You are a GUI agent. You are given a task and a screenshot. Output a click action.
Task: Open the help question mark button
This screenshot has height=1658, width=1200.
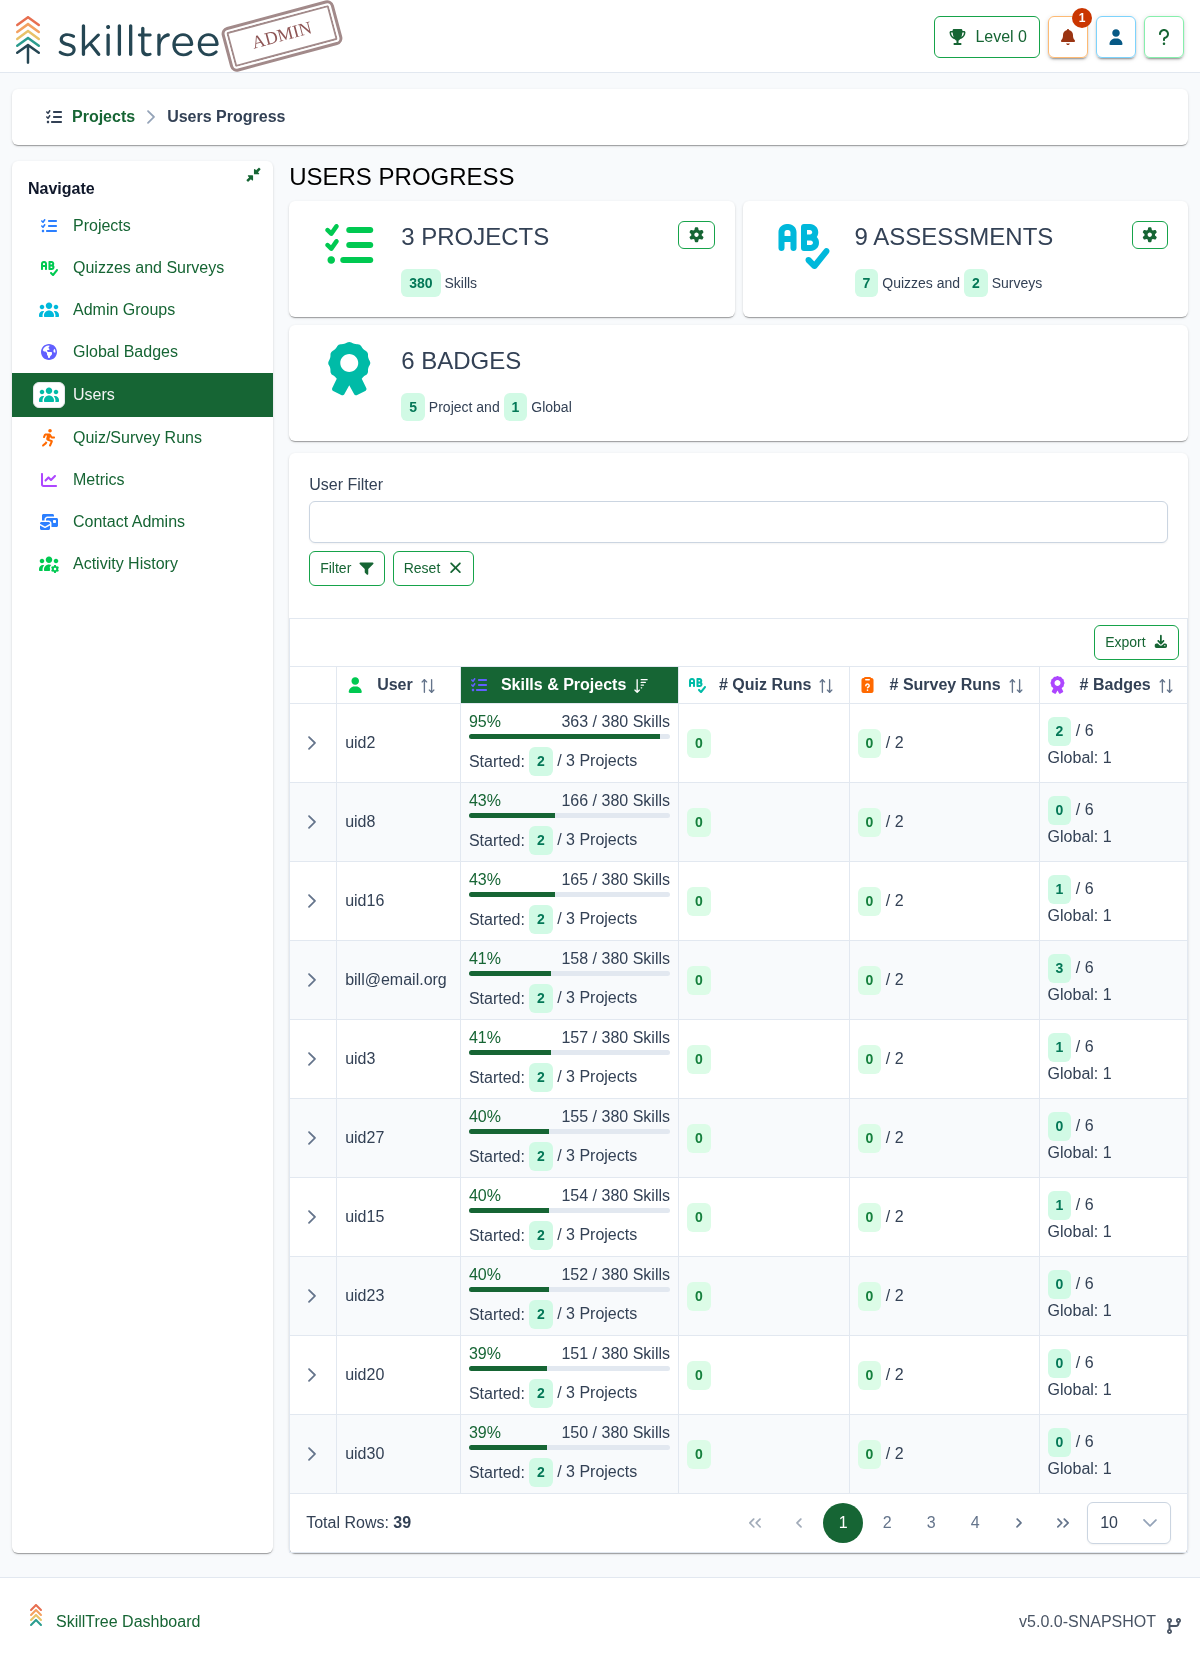click(1164, 37)
